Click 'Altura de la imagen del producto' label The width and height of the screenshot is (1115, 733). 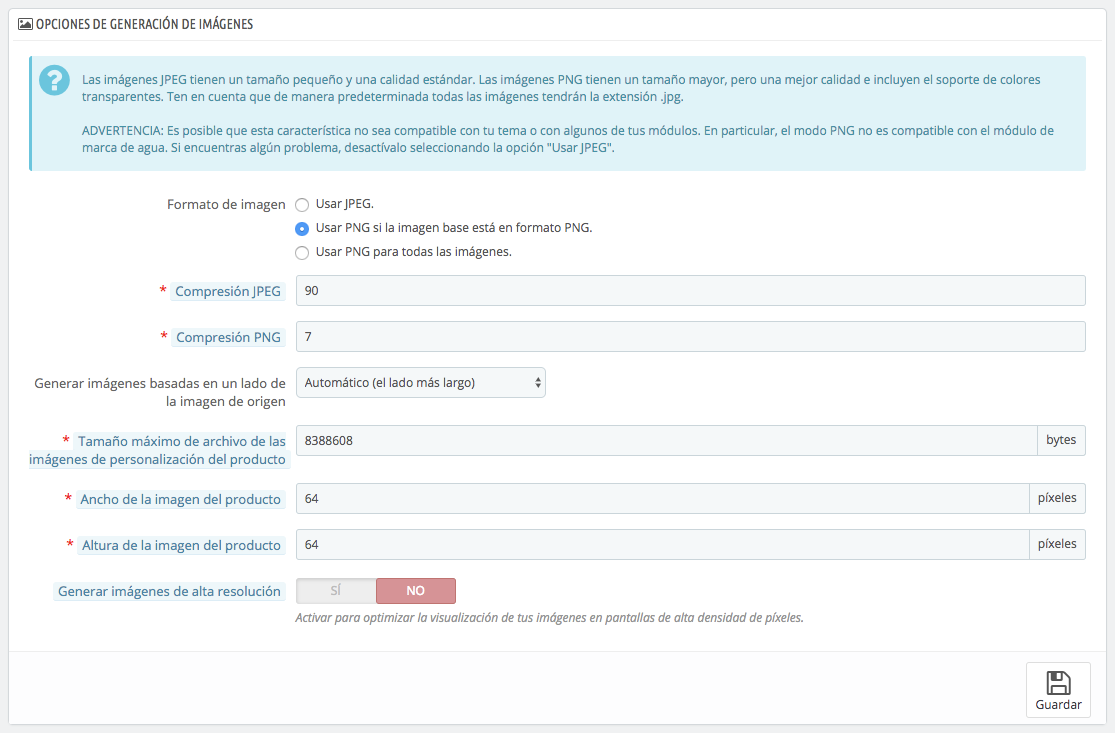pos(181,546)
